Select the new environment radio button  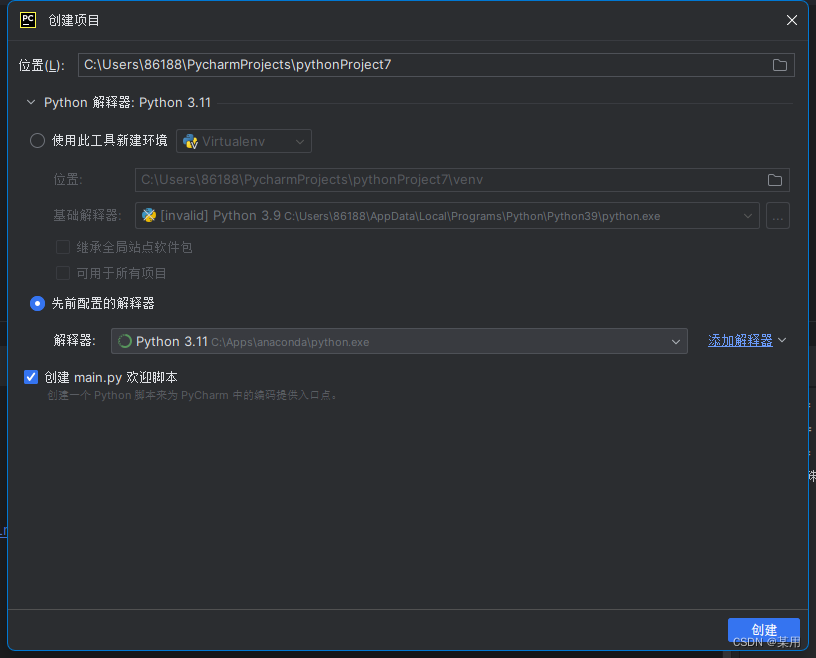37,141
